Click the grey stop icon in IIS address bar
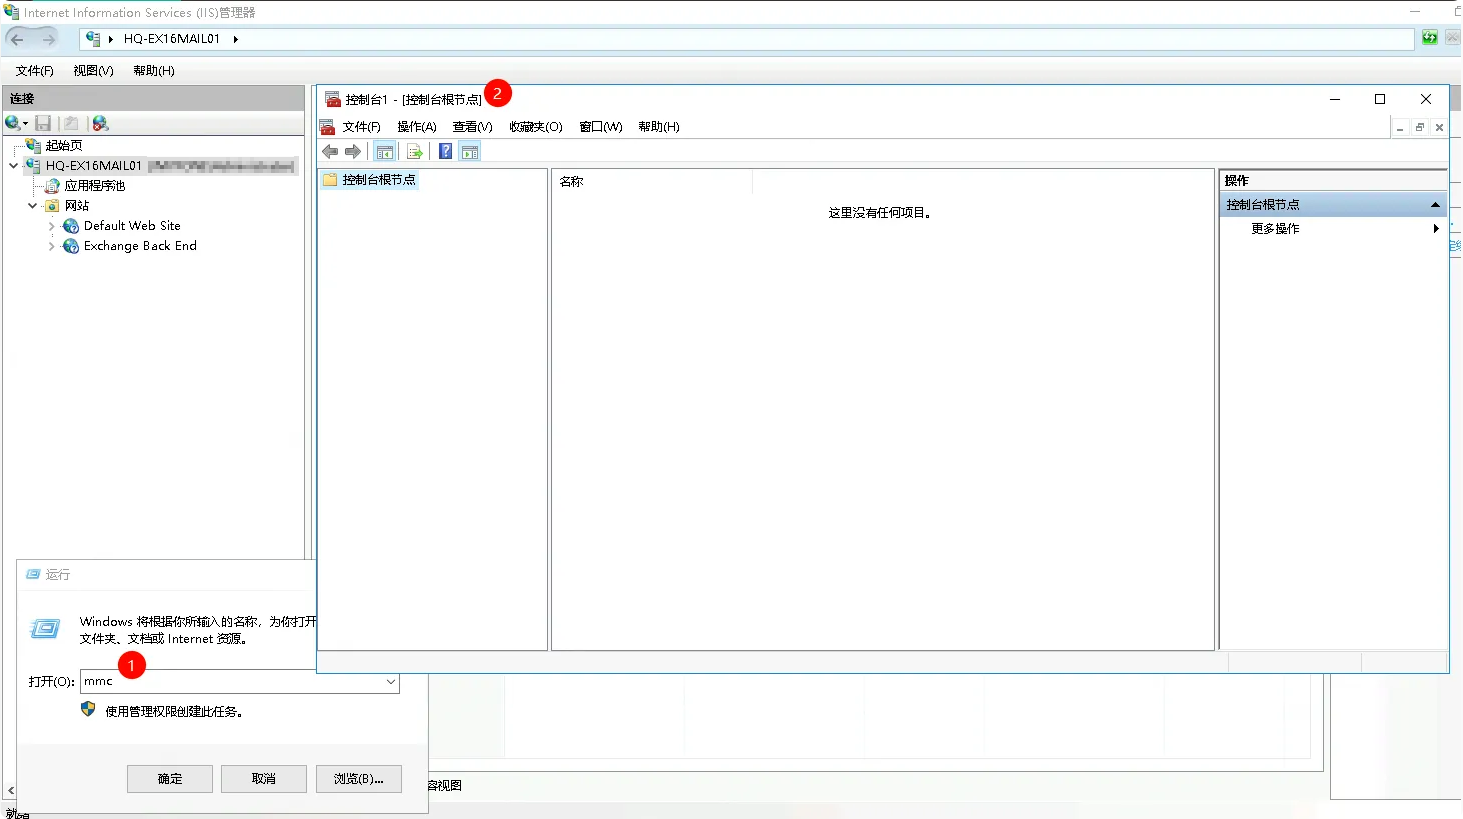This screenshot has width=1463, height=819. [1454, 38]
